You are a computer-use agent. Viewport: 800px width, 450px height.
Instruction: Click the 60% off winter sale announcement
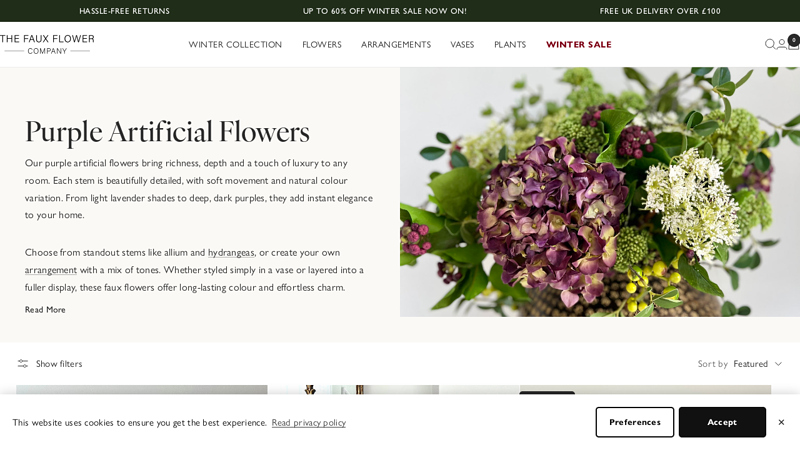coord(385,11)
